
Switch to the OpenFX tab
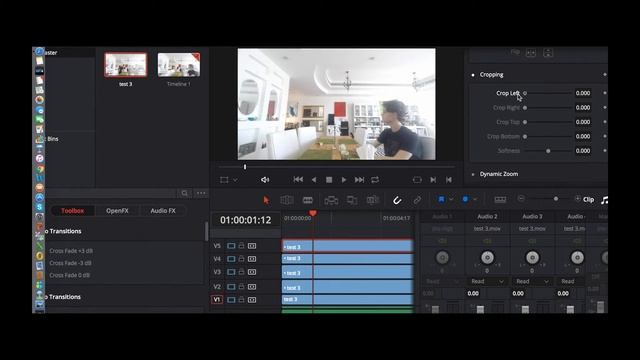point(117,211)
